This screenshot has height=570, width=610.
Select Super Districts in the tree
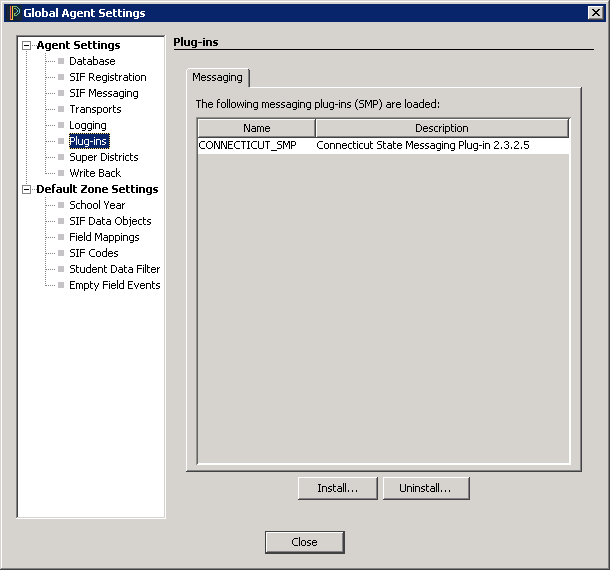103,157
